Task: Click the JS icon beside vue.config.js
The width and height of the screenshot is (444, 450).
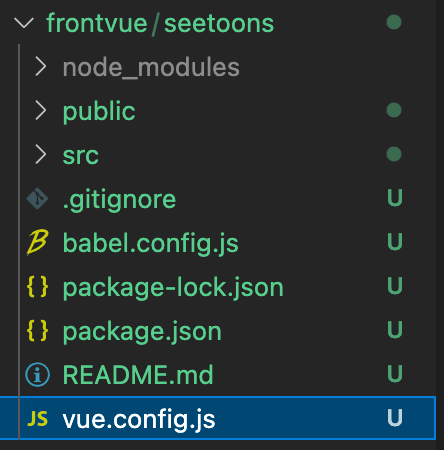Action: pyautogui.click(x=37, y=418)
